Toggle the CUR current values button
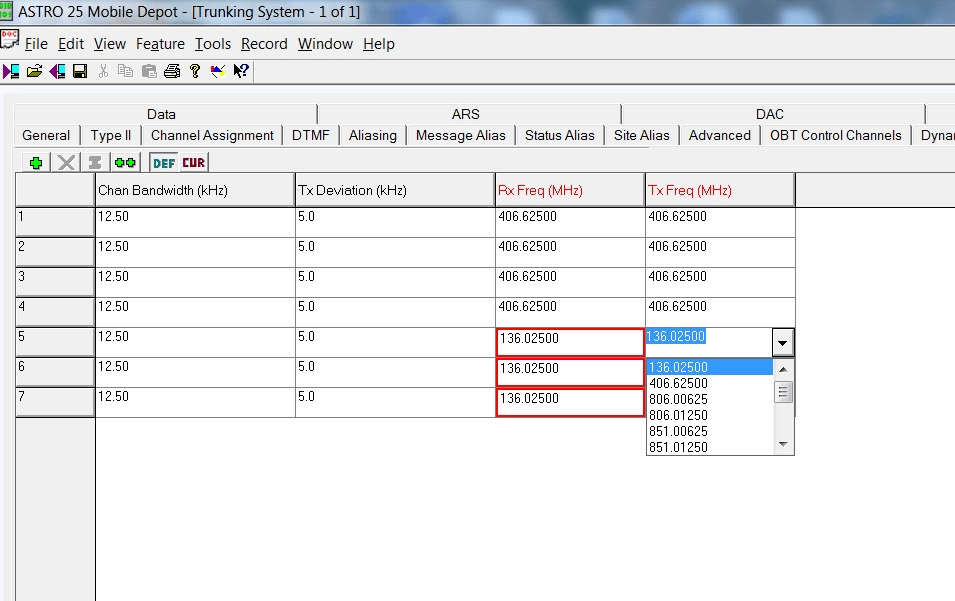Image resolution: width=955 pixels, height=601 pixels. click(x=193, y=163)
